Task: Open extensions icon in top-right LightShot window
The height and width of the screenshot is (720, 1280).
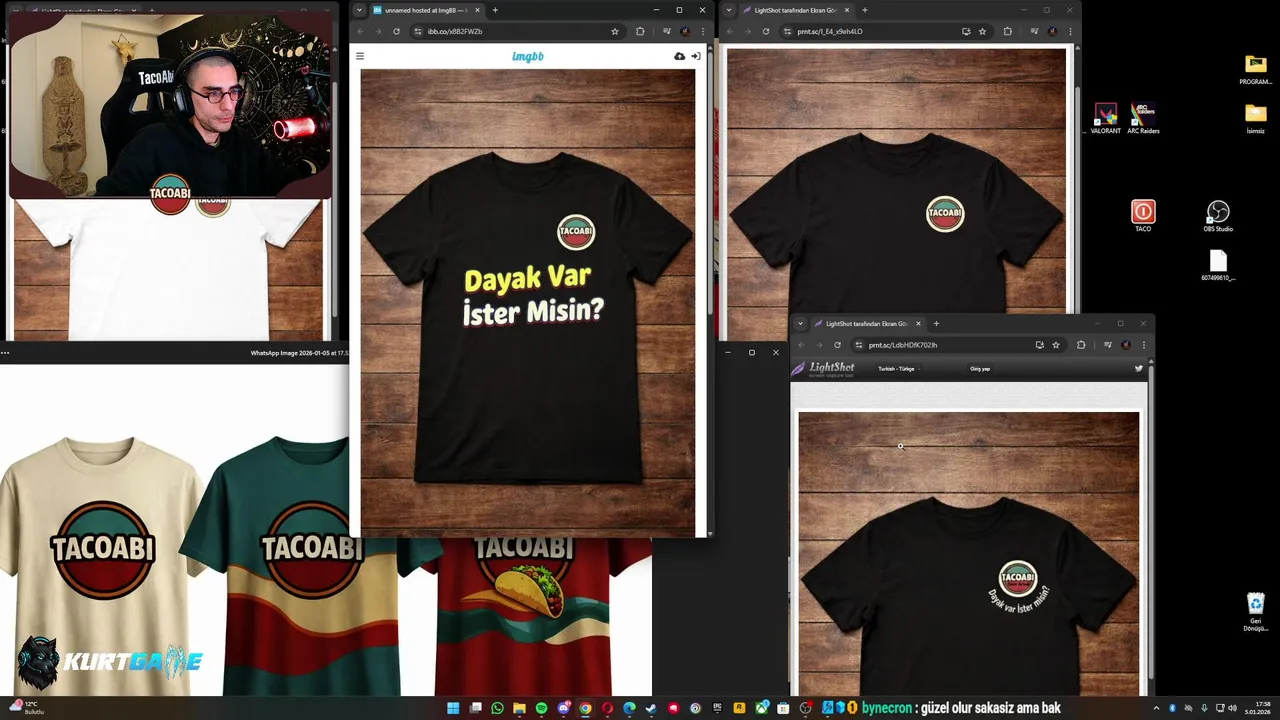Action: [x=1007, y=31]
